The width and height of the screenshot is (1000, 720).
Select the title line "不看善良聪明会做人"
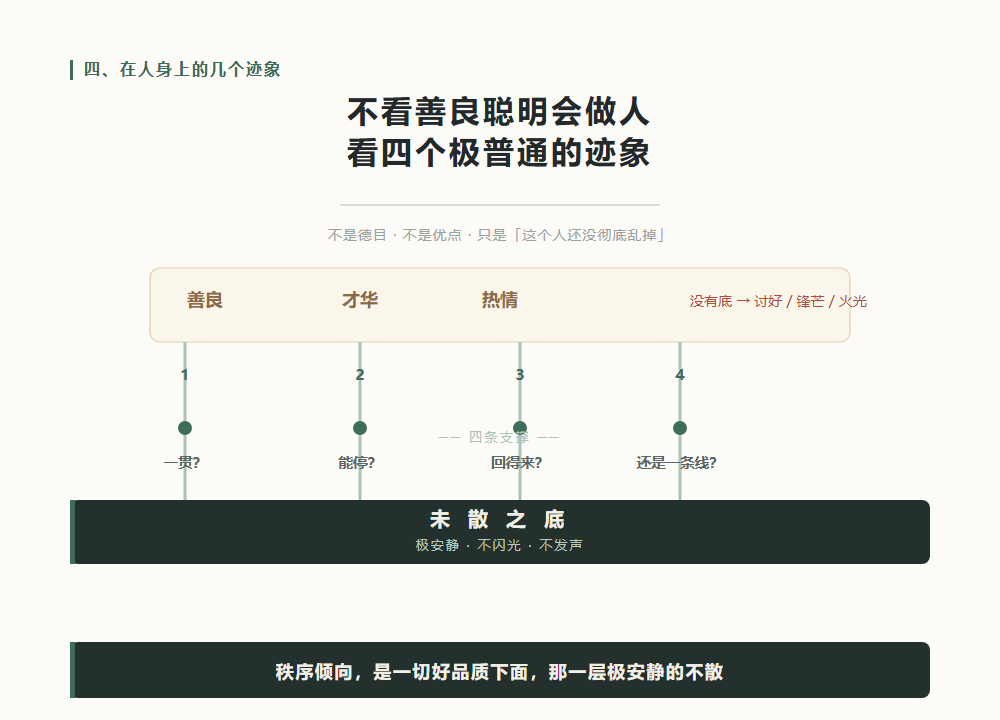pyautogui.click(x=499, y=112)
